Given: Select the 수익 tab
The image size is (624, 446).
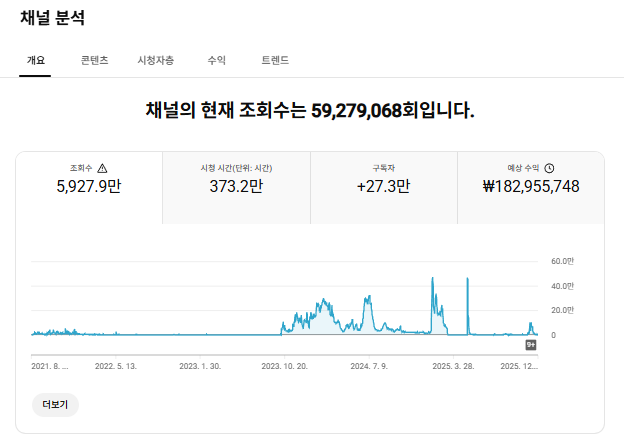Looking at the screenshot, I should [x=216, y=60].
